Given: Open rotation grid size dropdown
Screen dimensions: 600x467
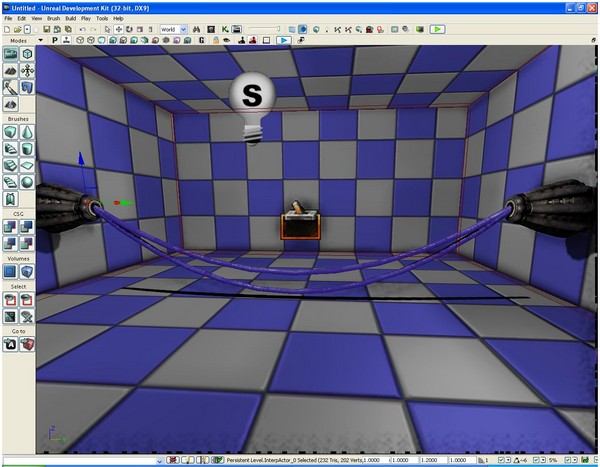Looking at the screenshot, I should [x=543, y=460].
